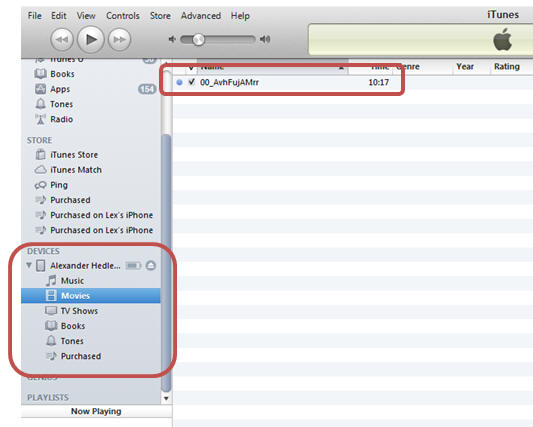Open Ping in the Store section

pos(59,185)
